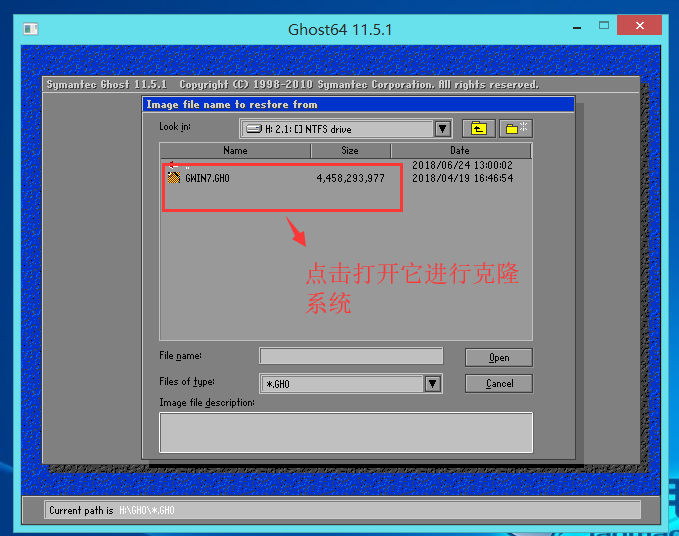Click the date 2018/06/24 13:00:02
Screen dimensions: 679x536
pyautogui.click(x=462, y=165)
